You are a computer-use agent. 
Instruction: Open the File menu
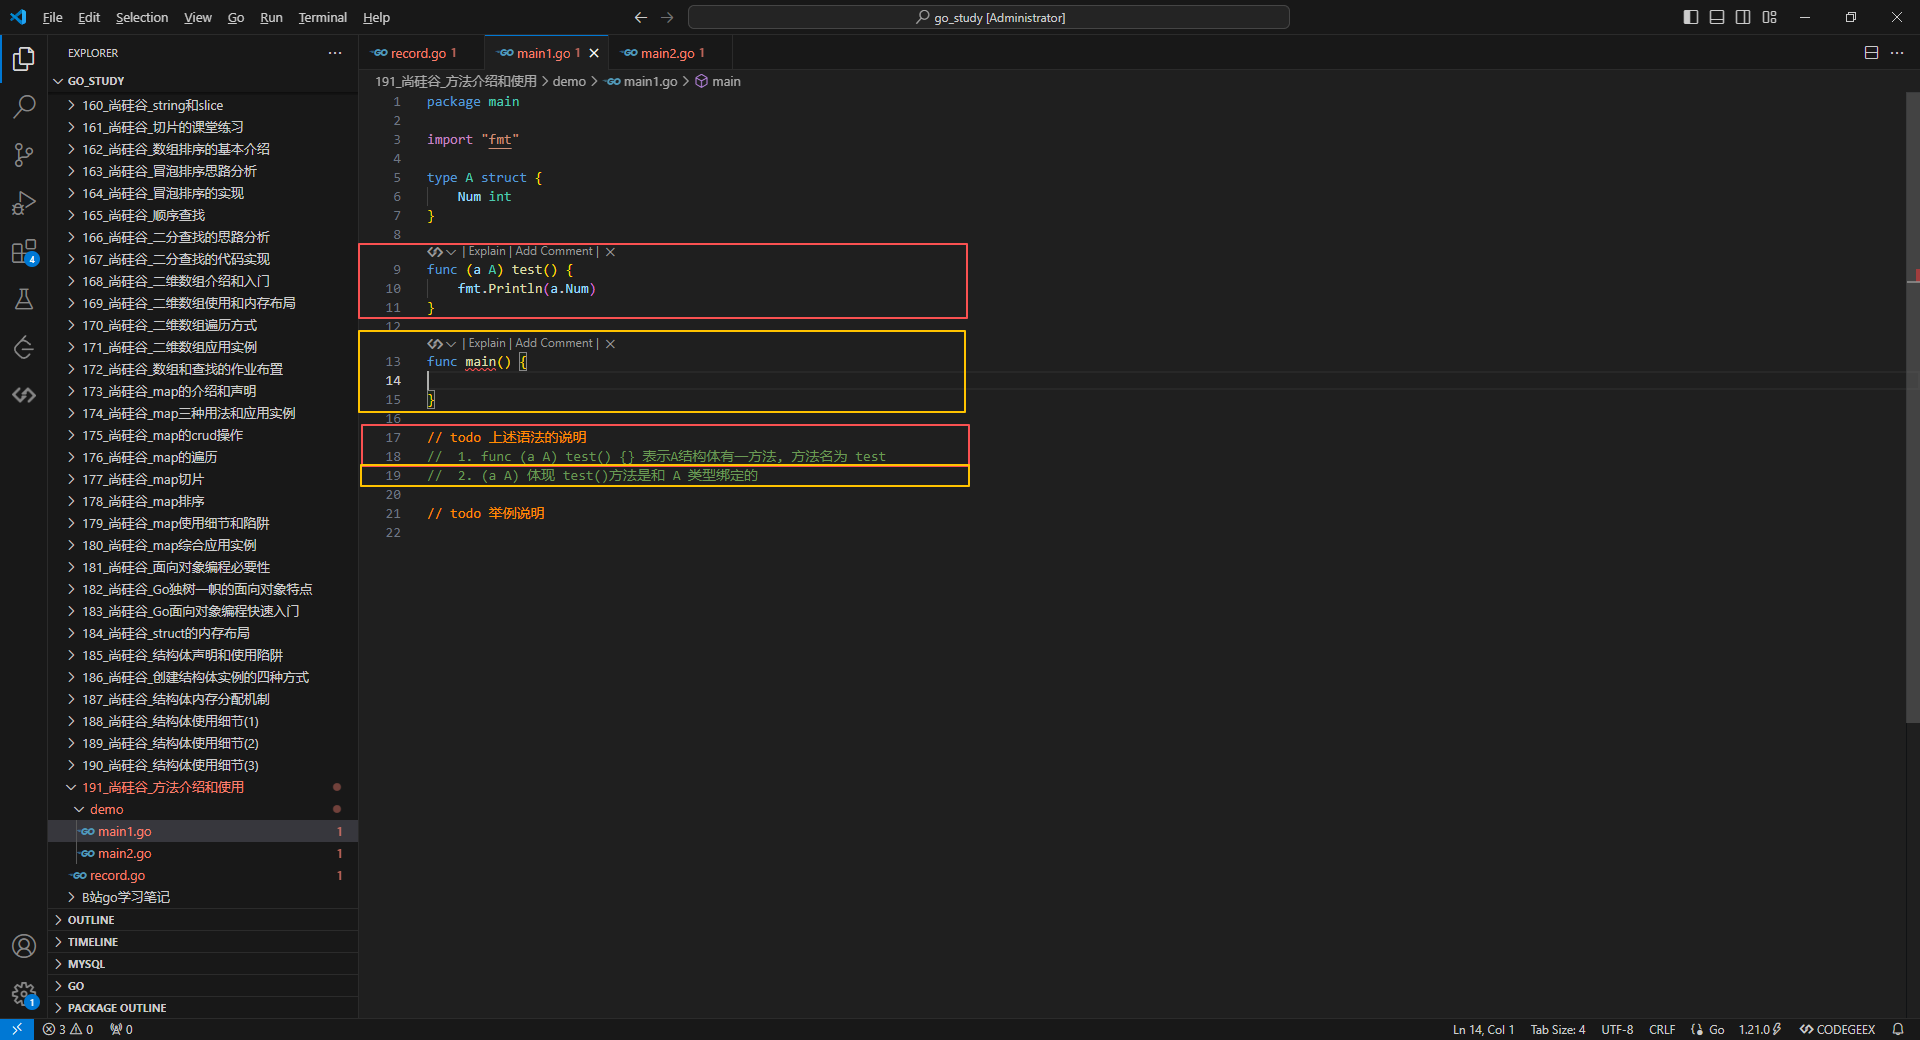53,17
